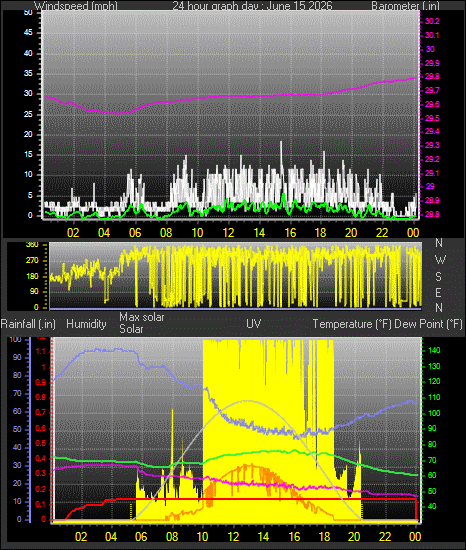Click hour "22" on the windspeed graph axis

coord(382,233)
